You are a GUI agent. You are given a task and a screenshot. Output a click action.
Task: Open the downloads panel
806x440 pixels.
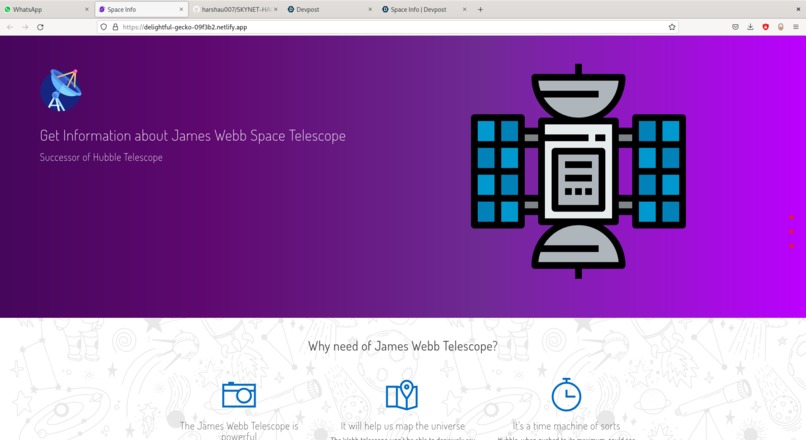[x=750, y=27]
